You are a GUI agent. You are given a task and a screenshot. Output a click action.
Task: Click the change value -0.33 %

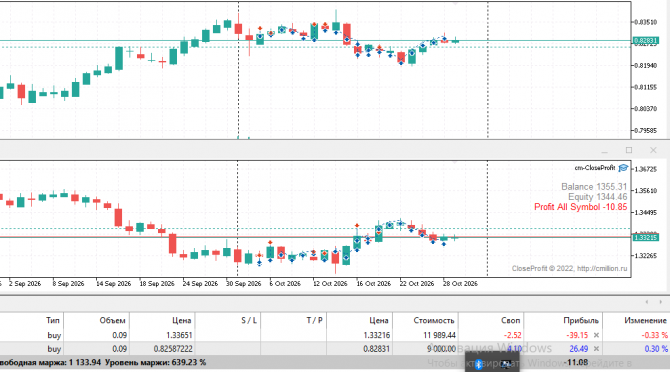tap(654, 335)
